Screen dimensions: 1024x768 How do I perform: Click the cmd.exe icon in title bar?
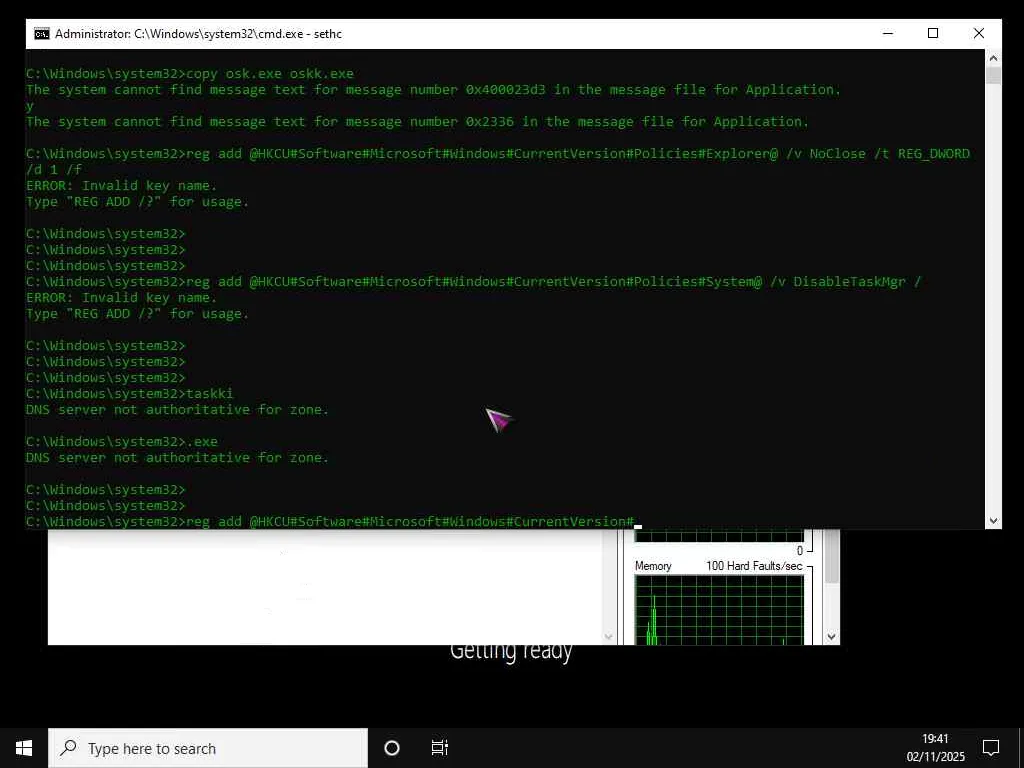point(42,34)
